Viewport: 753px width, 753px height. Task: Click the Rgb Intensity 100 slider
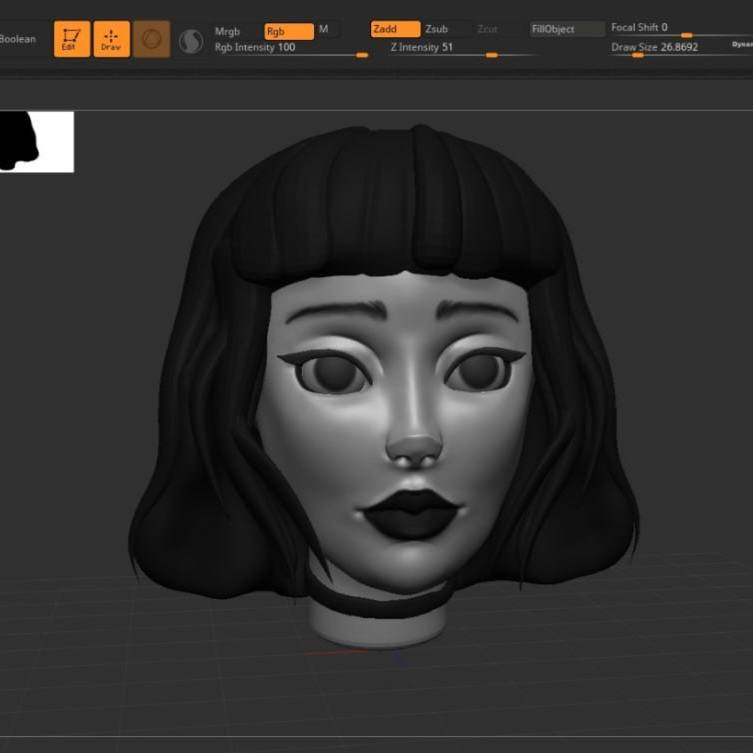[x=291, y=49]
